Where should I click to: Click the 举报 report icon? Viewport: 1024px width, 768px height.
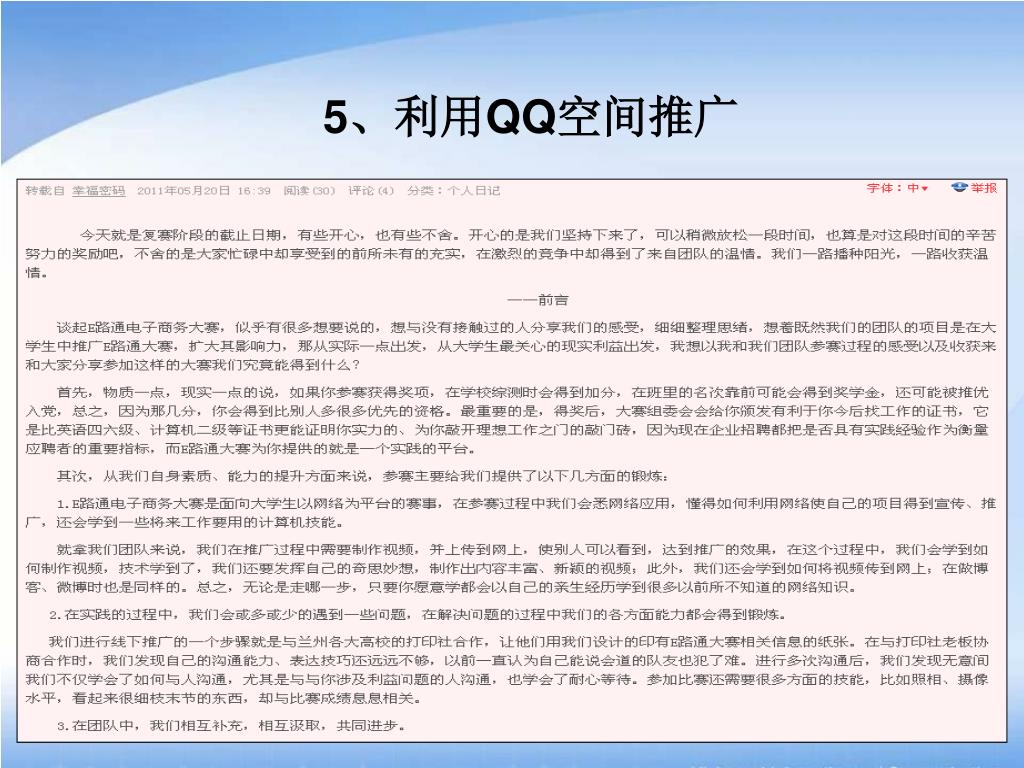coord(959,188)
